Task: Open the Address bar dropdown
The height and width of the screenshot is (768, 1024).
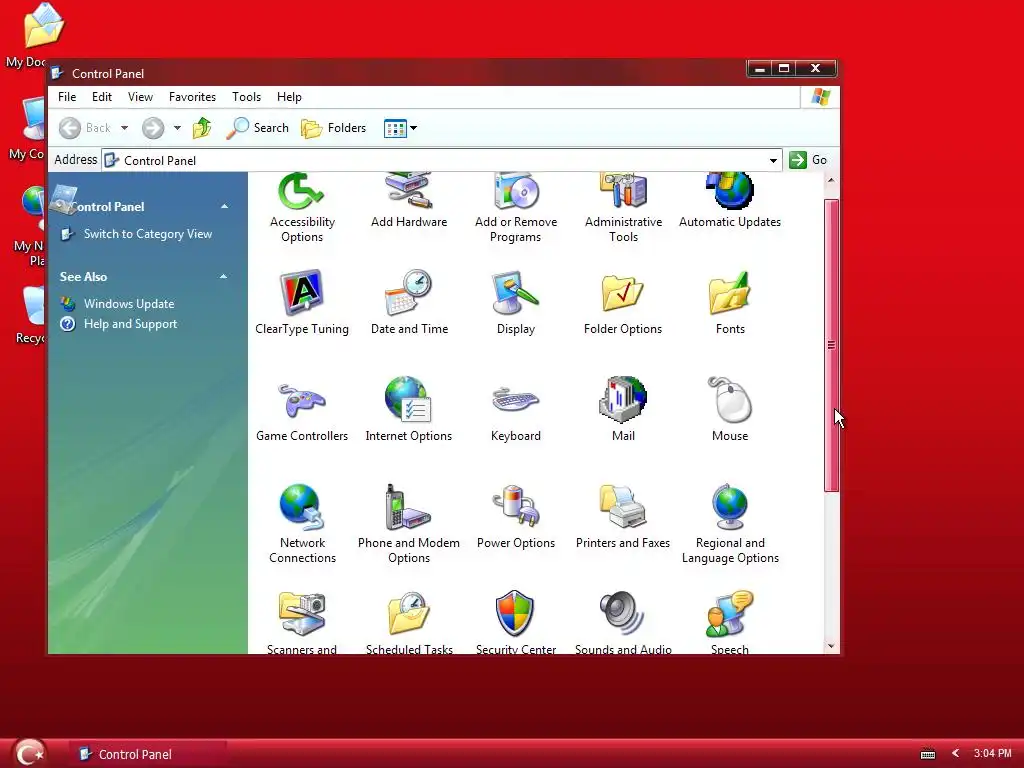Action: pos(773,161)
